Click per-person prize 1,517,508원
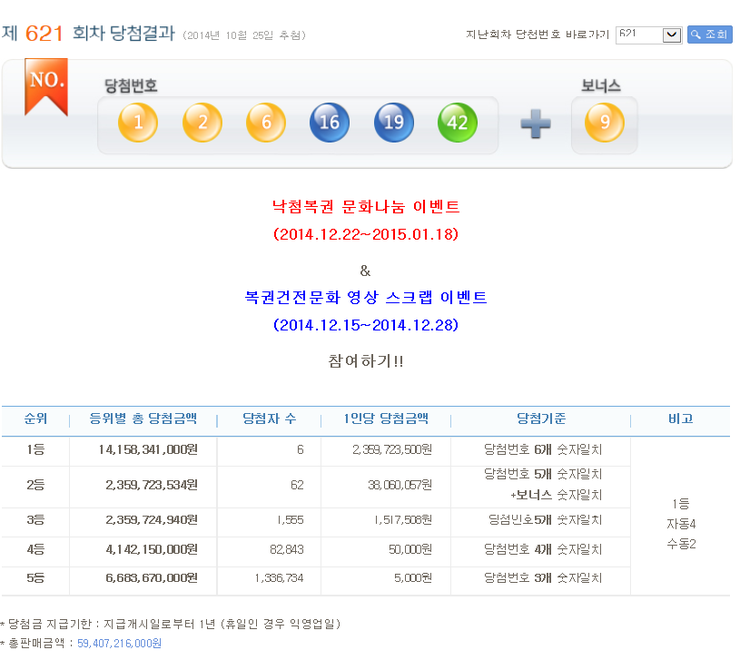Viewport: 740px width, 660px height. pyautogui.click(x=403, y=520)
